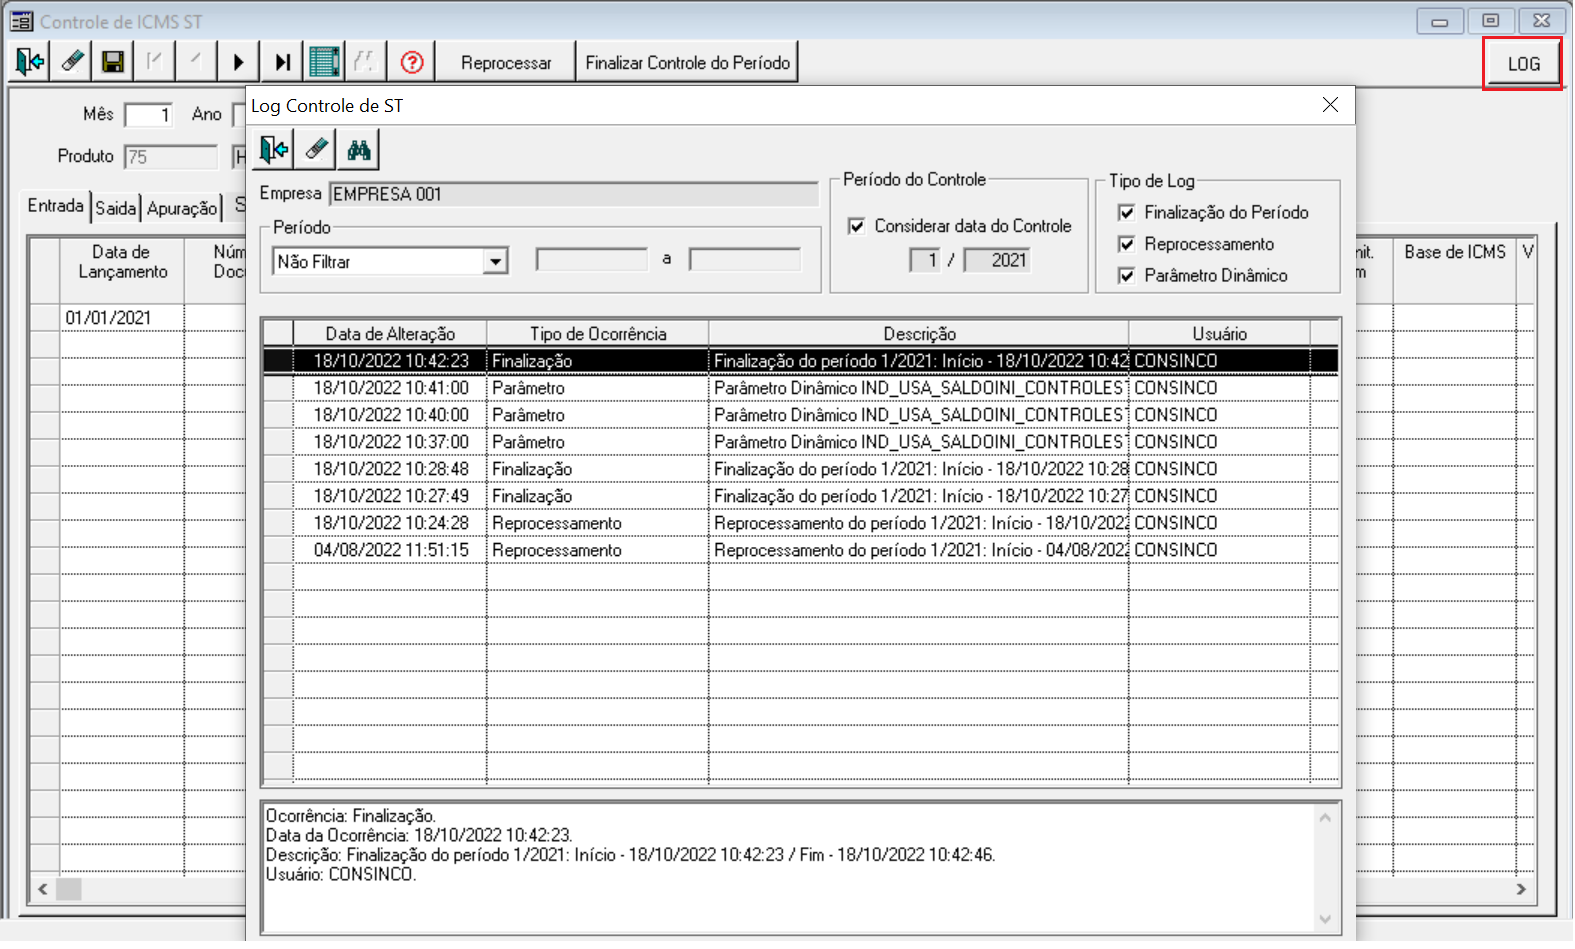The width and height of the screenshot is (1575, 949).
Task: Search logs with binoculars icon
Action: [359, 150]
